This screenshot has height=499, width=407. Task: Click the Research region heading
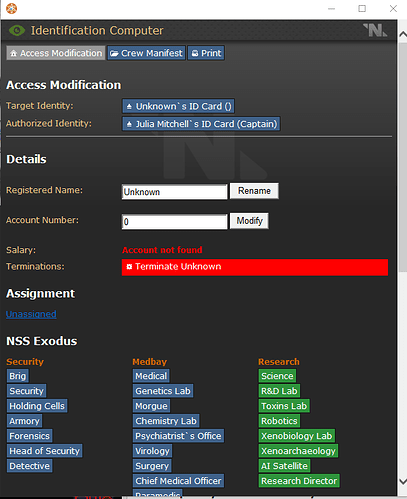tap(279, 362)
